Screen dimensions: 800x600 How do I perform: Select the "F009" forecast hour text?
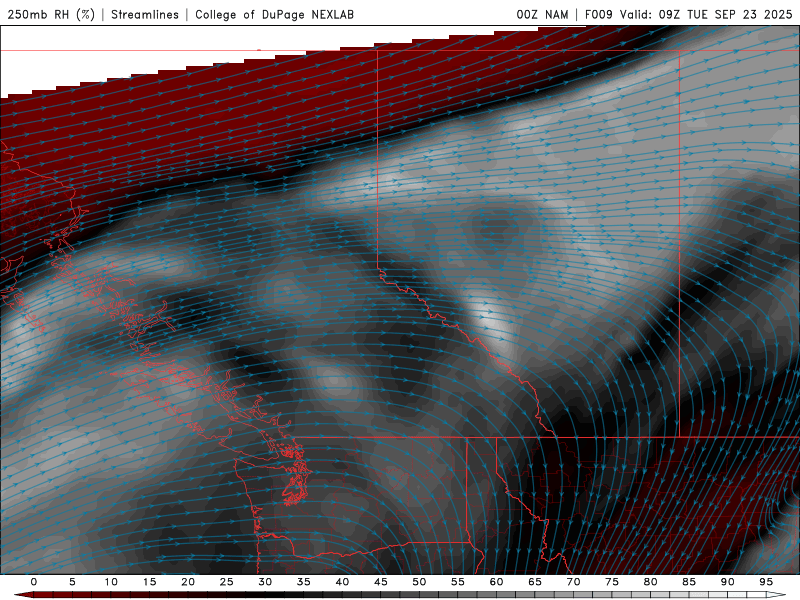599,14
